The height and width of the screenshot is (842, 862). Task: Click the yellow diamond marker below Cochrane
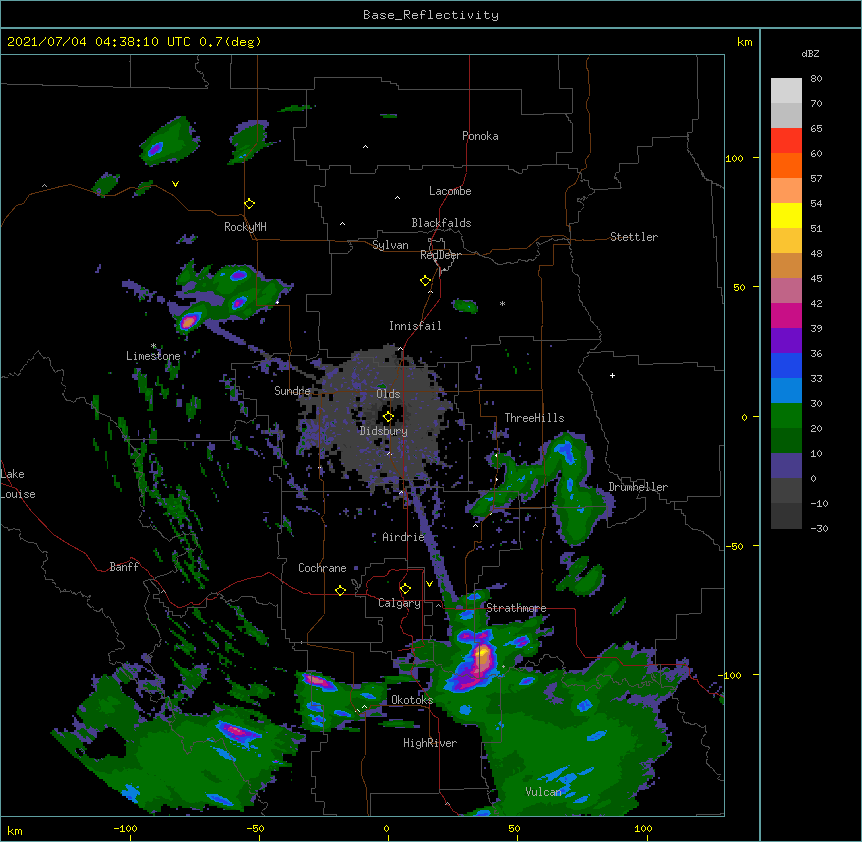(340, 591)
